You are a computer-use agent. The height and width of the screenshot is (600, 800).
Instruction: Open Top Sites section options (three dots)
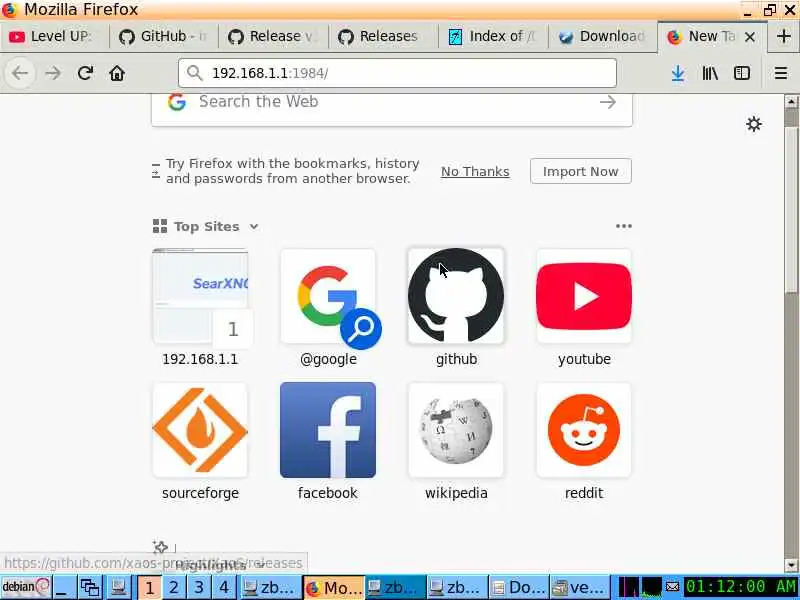coord(623,226)
